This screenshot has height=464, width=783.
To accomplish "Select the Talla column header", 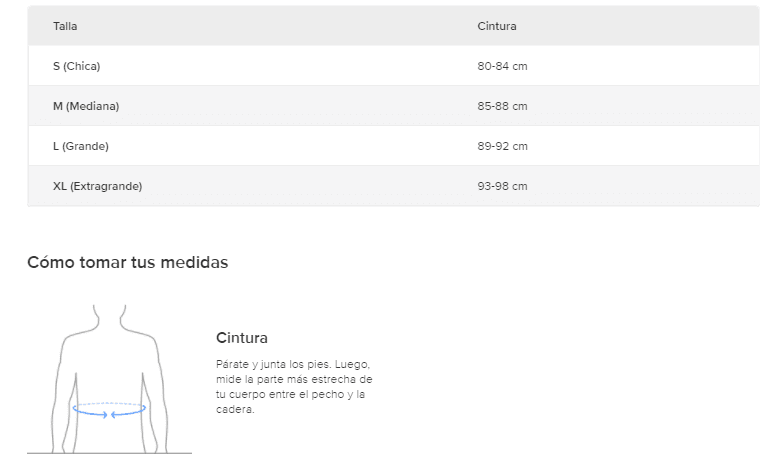I will 65,26.
